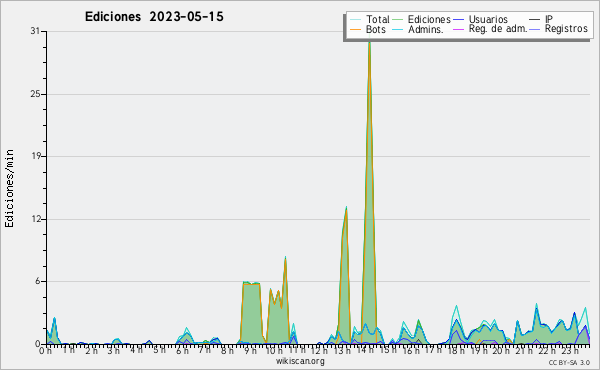This screenshot has width=600, height=370.
Task: Click the y-axis value 25
Action: [35, 94]
